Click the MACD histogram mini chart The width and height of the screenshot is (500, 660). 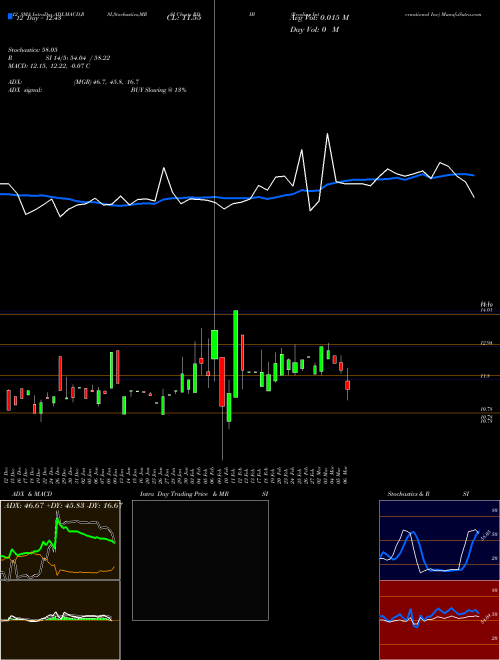pyautogui.click(x=60, y=620)
